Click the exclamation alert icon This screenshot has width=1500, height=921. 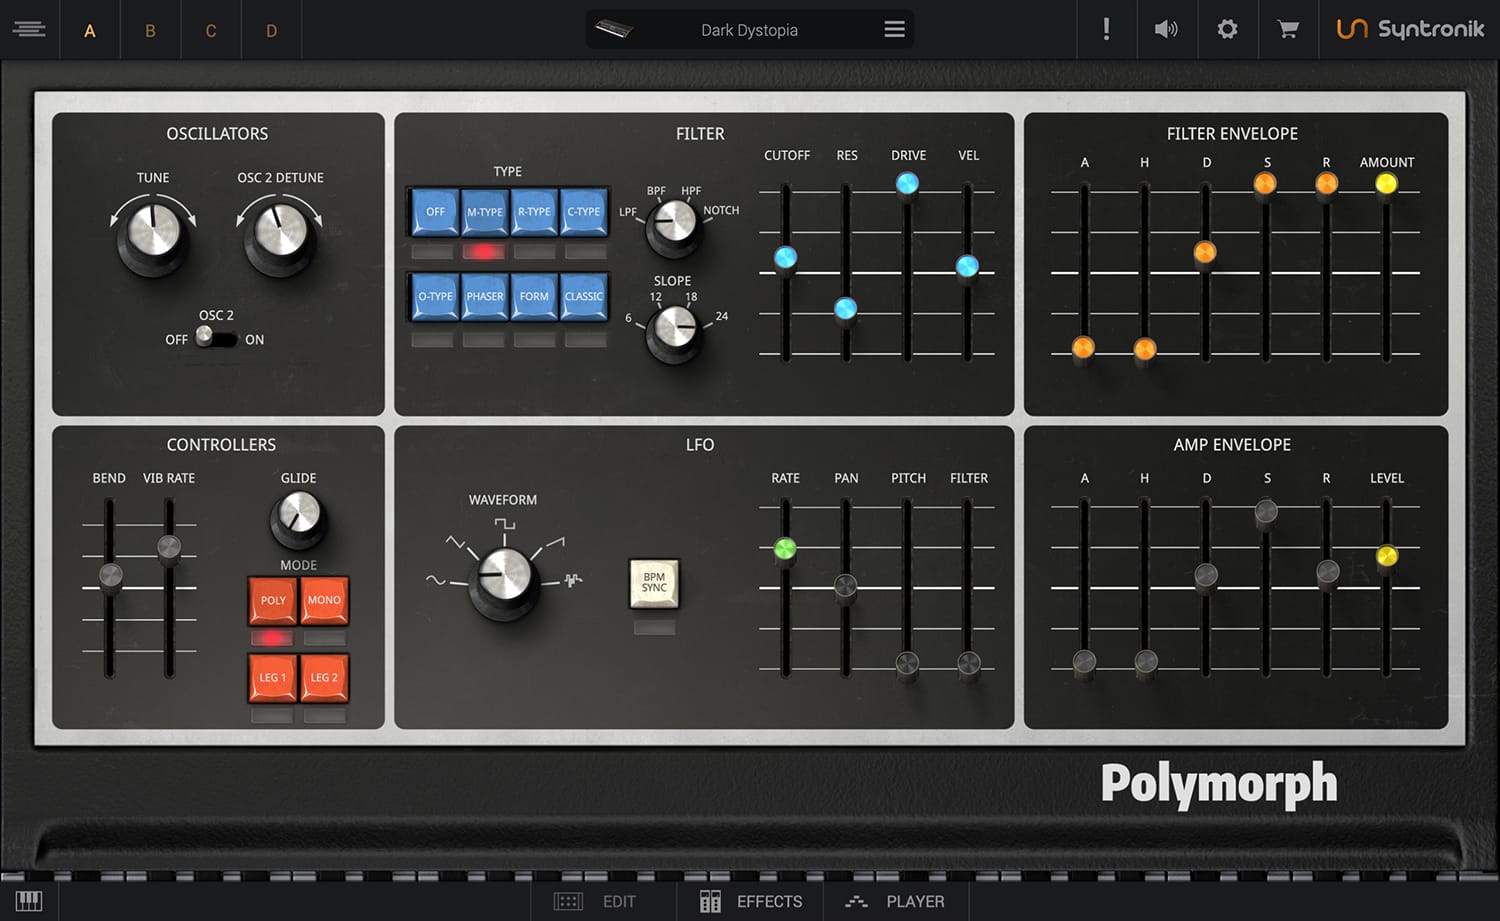coord(1106,30)
